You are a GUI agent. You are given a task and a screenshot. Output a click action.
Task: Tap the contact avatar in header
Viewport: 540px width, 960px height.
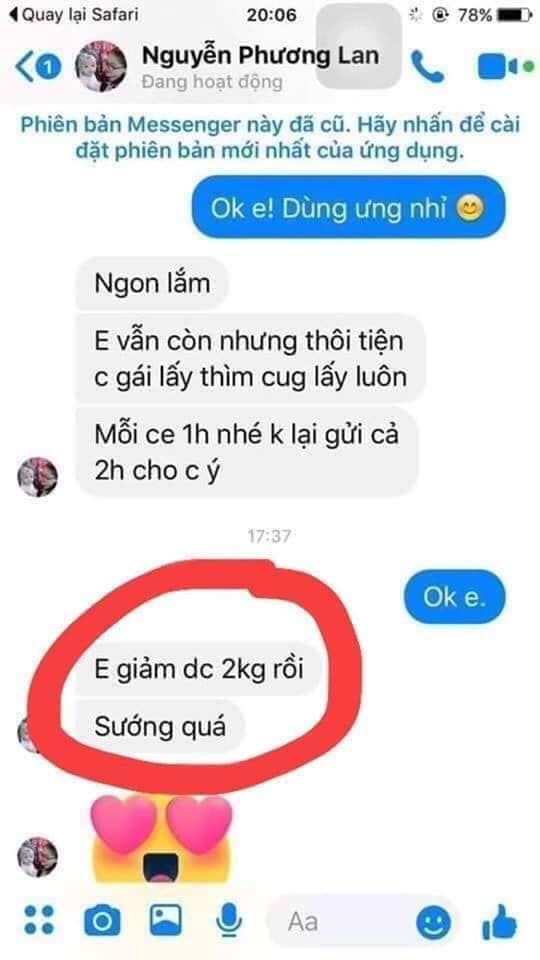click(100, 67)
